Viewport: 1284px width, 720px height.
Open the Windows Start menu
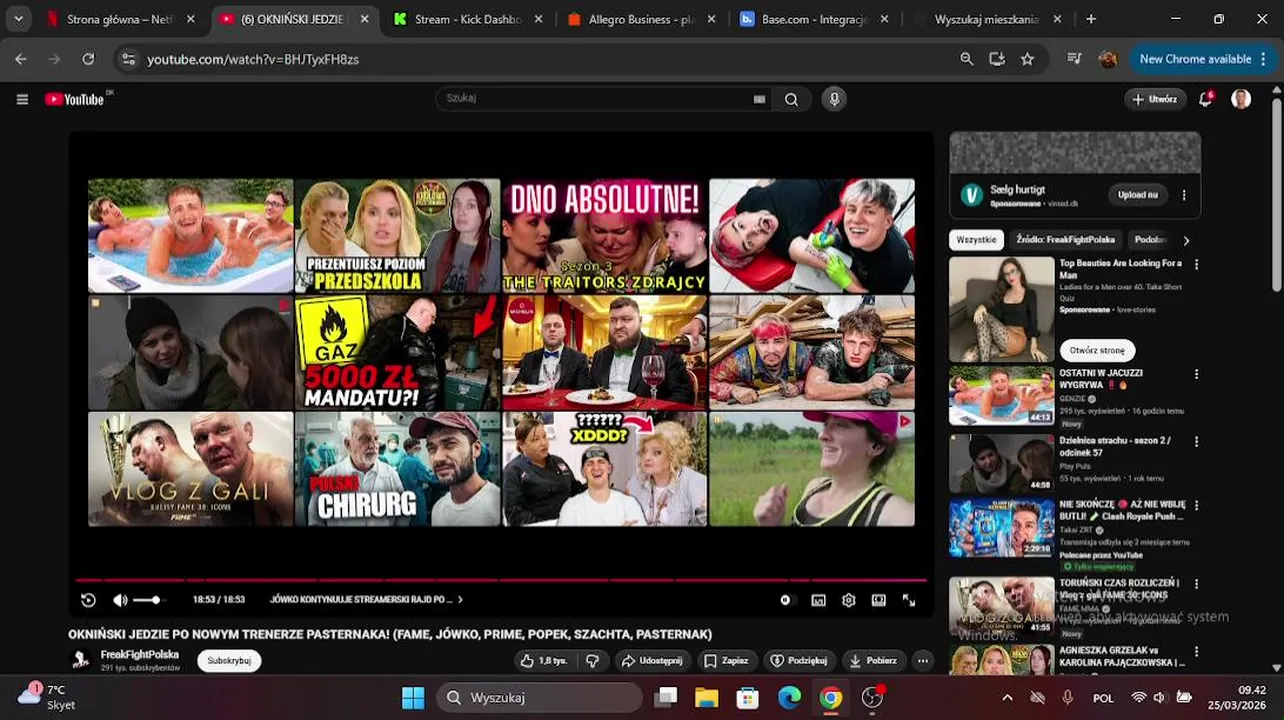(413, 697)
